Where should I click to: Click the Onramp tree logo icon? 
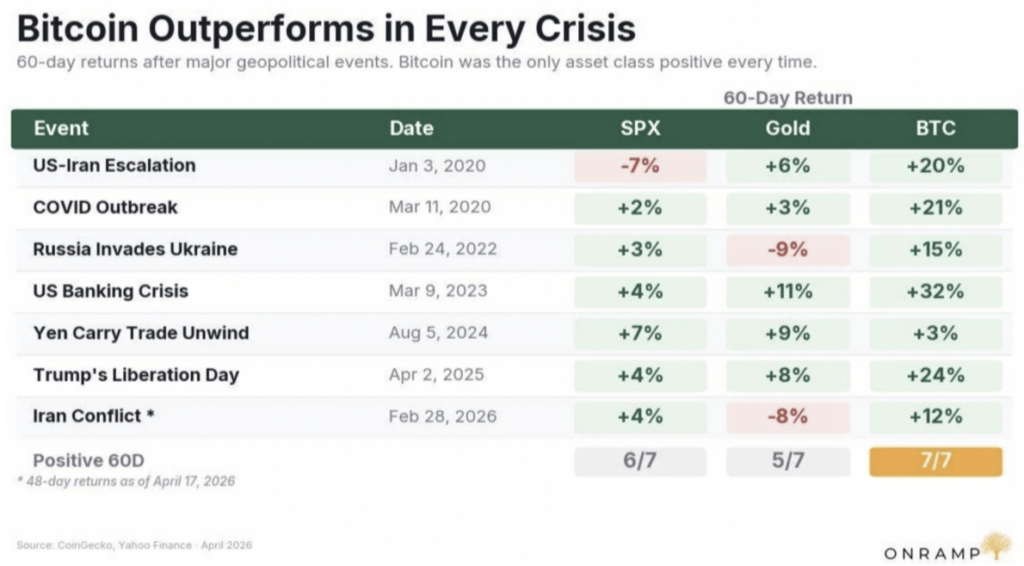[995, 546]
